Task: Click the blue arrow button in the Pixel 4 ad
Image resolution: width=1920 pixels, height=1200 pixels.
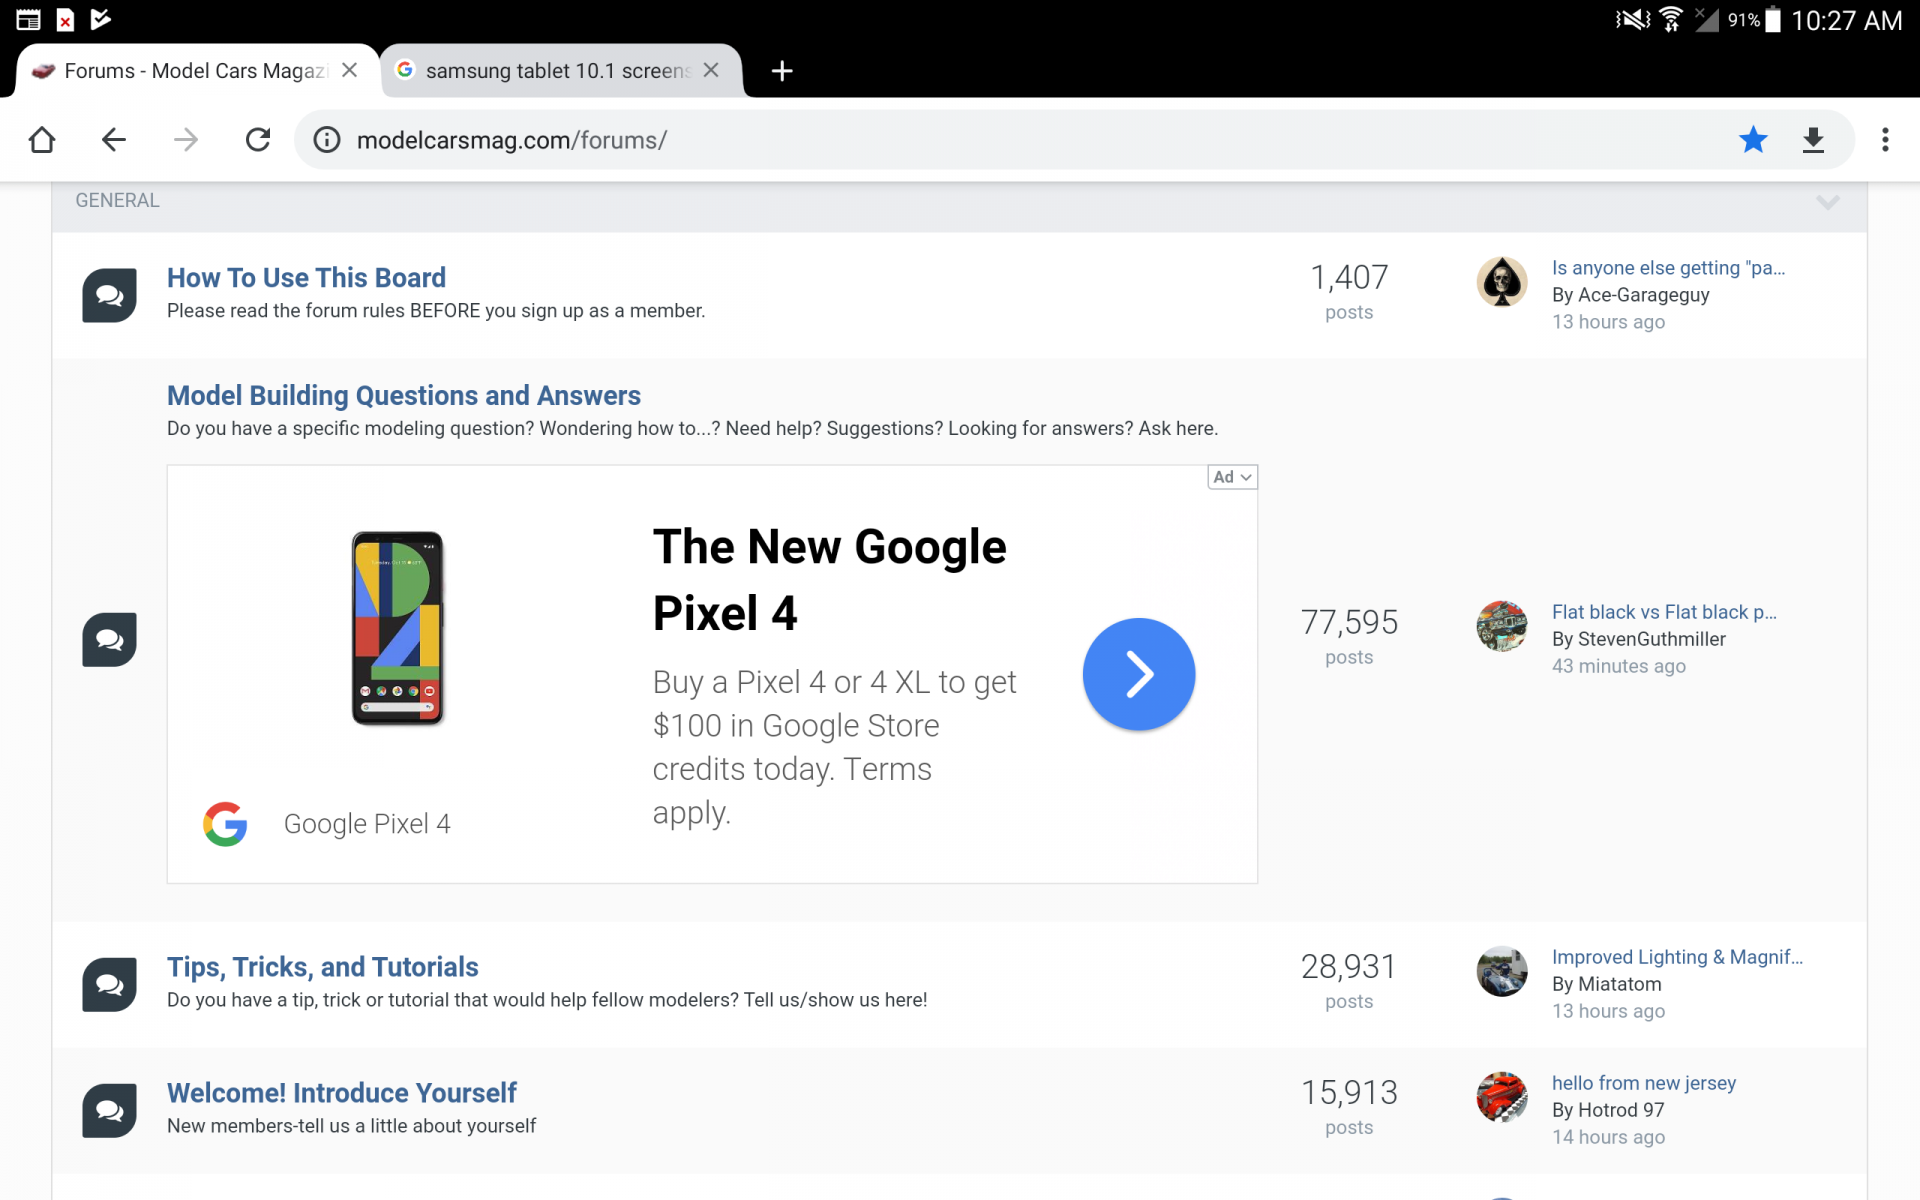Action: click(1138, 673)
